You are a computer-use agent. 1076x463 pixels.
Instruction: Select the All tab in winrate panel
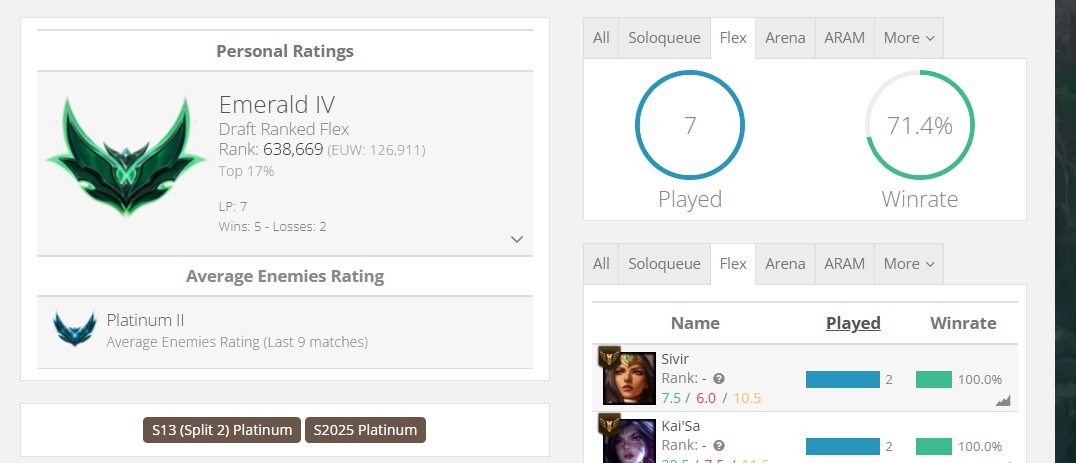(x=601, y=38)
